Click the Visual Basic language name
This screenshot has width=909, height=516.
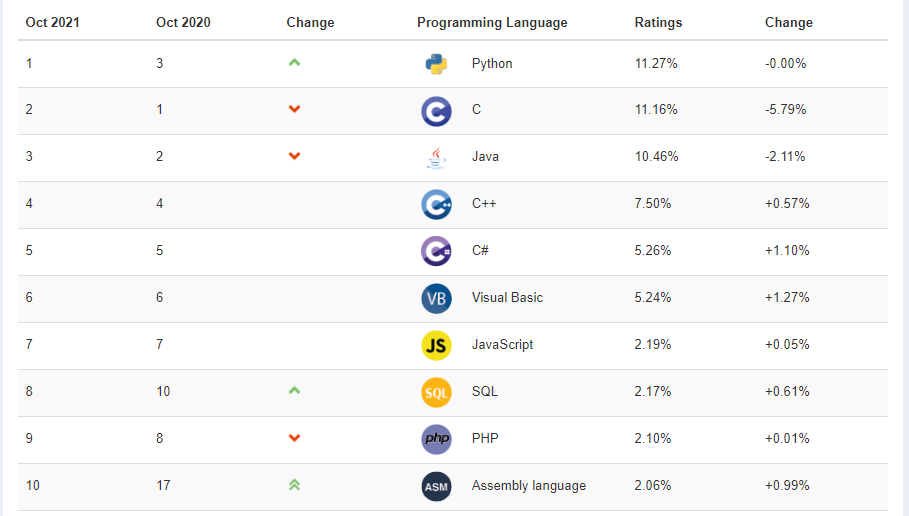507,298
